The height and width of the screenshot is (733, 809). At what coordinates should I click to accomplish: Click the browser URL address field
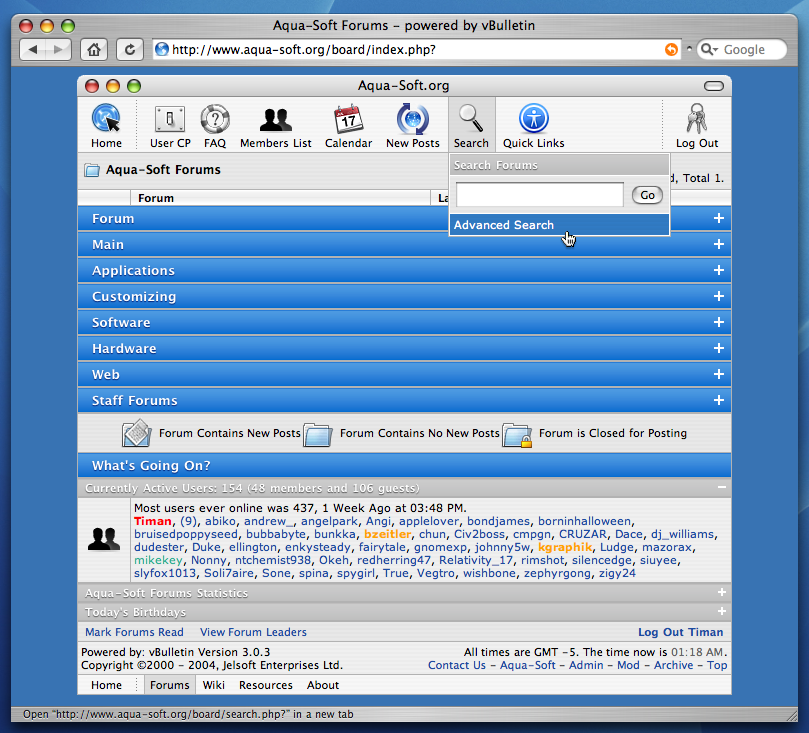pyautogui.click(x=417, y=50)
